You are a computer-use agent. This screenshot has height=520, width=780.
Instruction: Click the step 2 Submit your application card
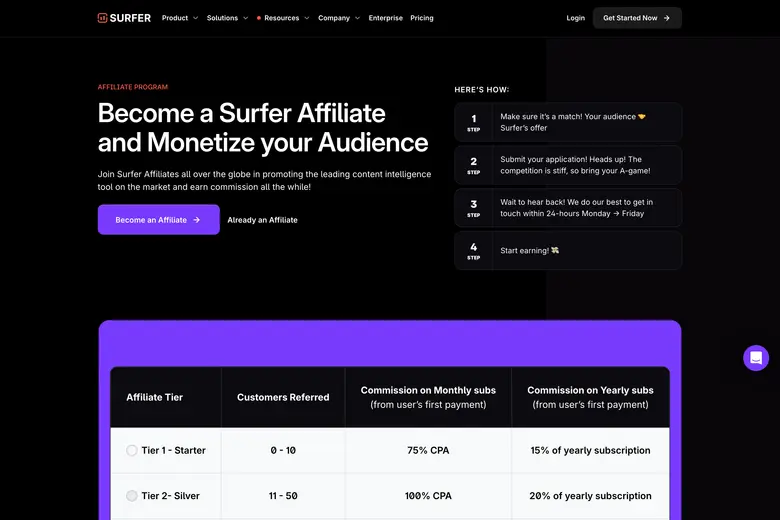click(x=568, y=165)
